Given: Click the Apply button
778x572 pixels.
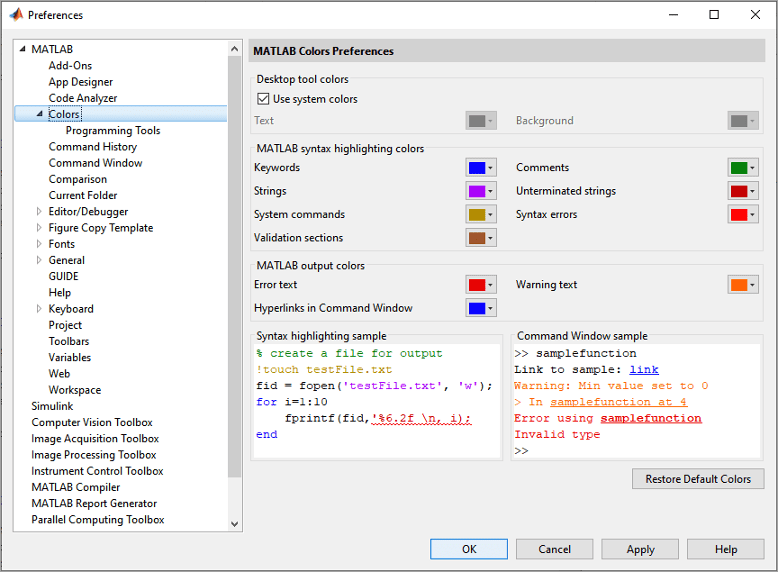Looking at the screenshot, I should click(x=640, y=549).
